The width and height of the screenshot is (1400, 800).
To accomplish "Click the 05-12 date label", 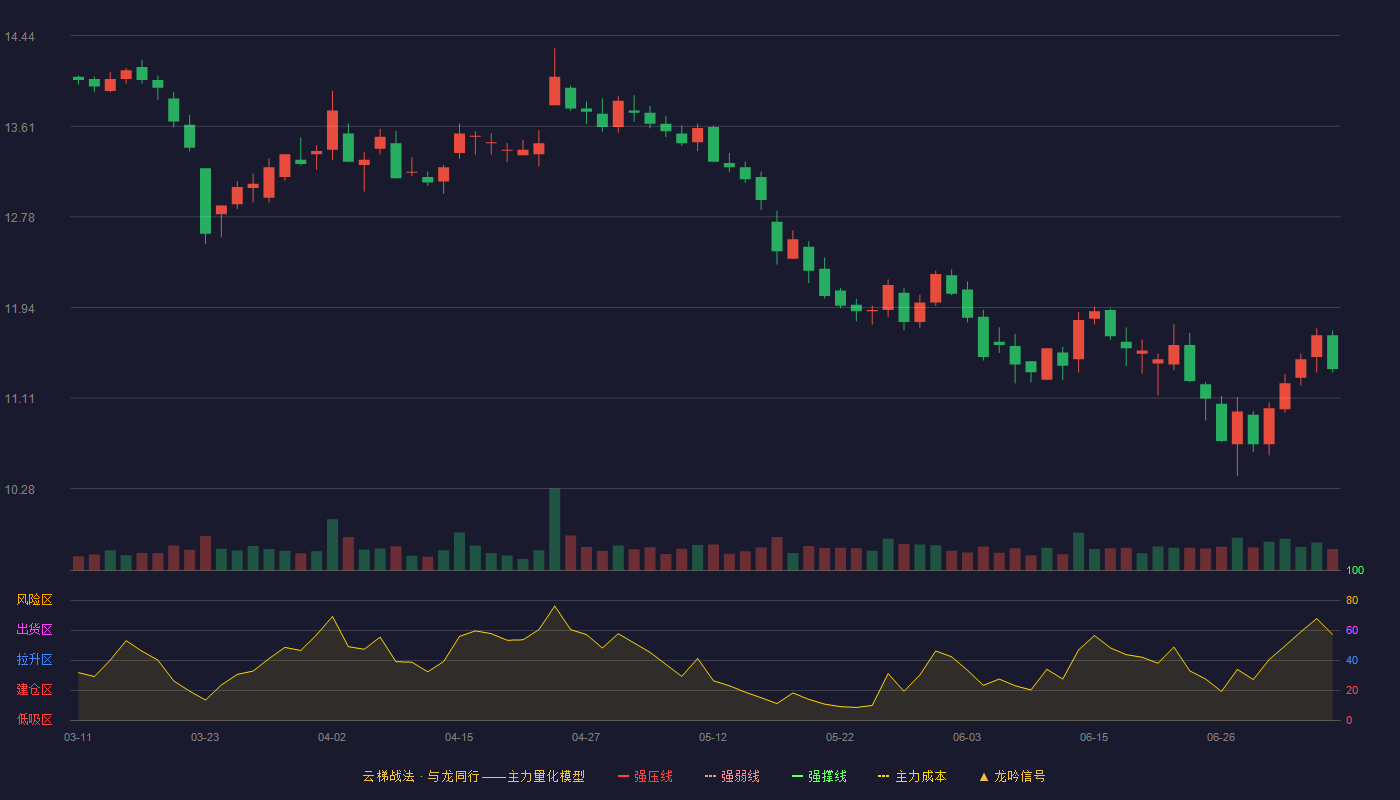I will click(713, 737).
